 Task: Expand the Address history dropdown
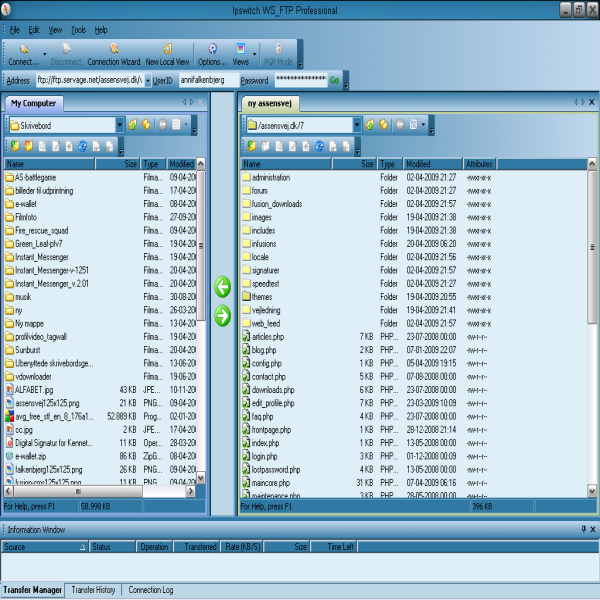pos(148,80)
